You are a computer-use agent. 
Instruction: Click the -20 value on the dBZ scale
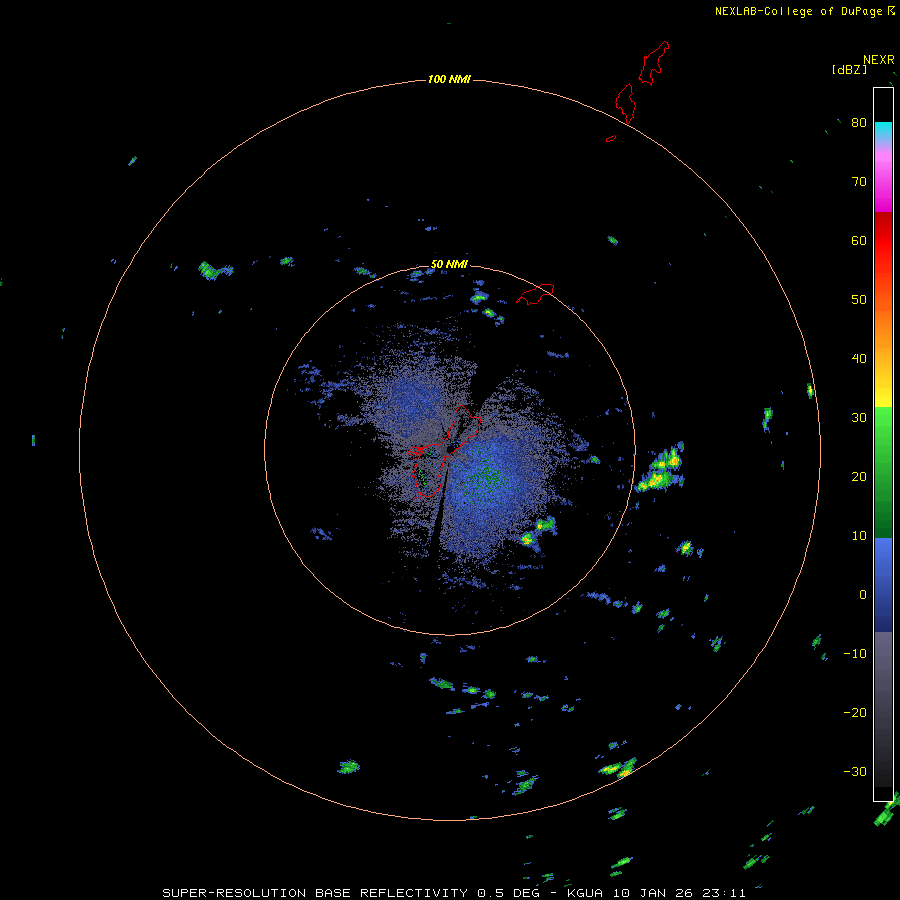click(855, 712)
